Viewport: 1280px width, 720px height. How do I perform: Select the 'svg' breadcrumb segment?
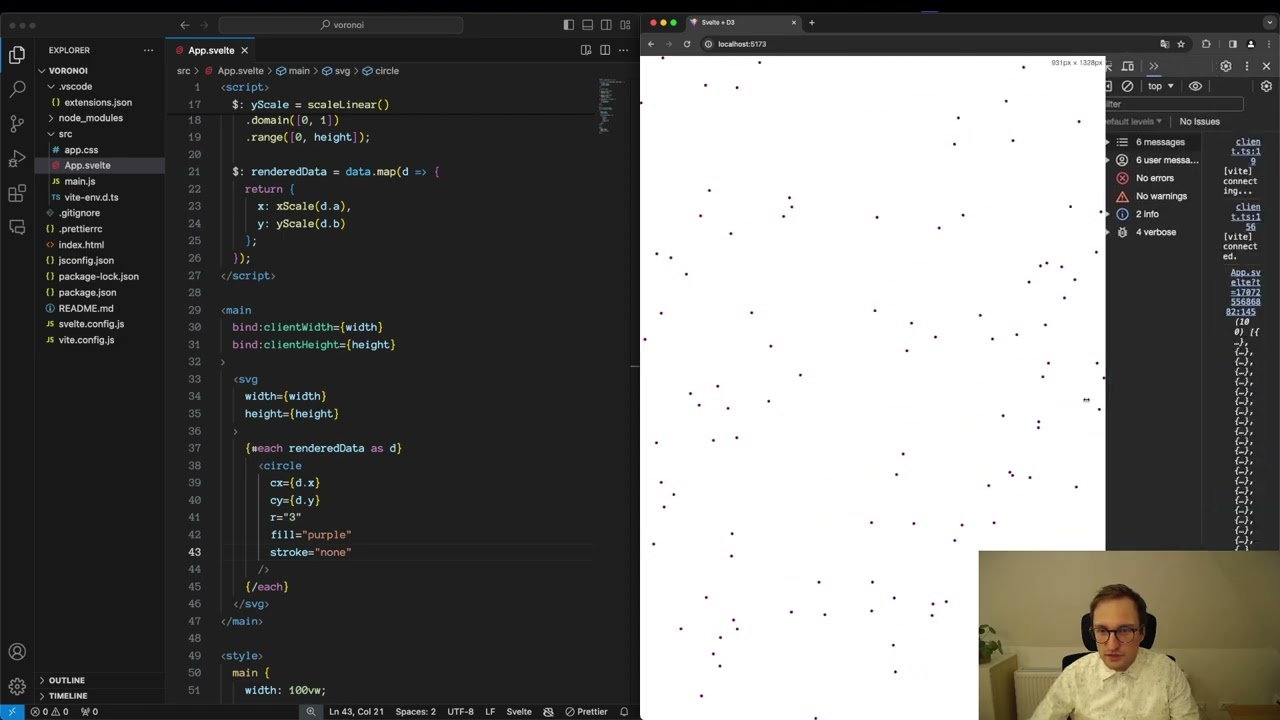(336, 71)
